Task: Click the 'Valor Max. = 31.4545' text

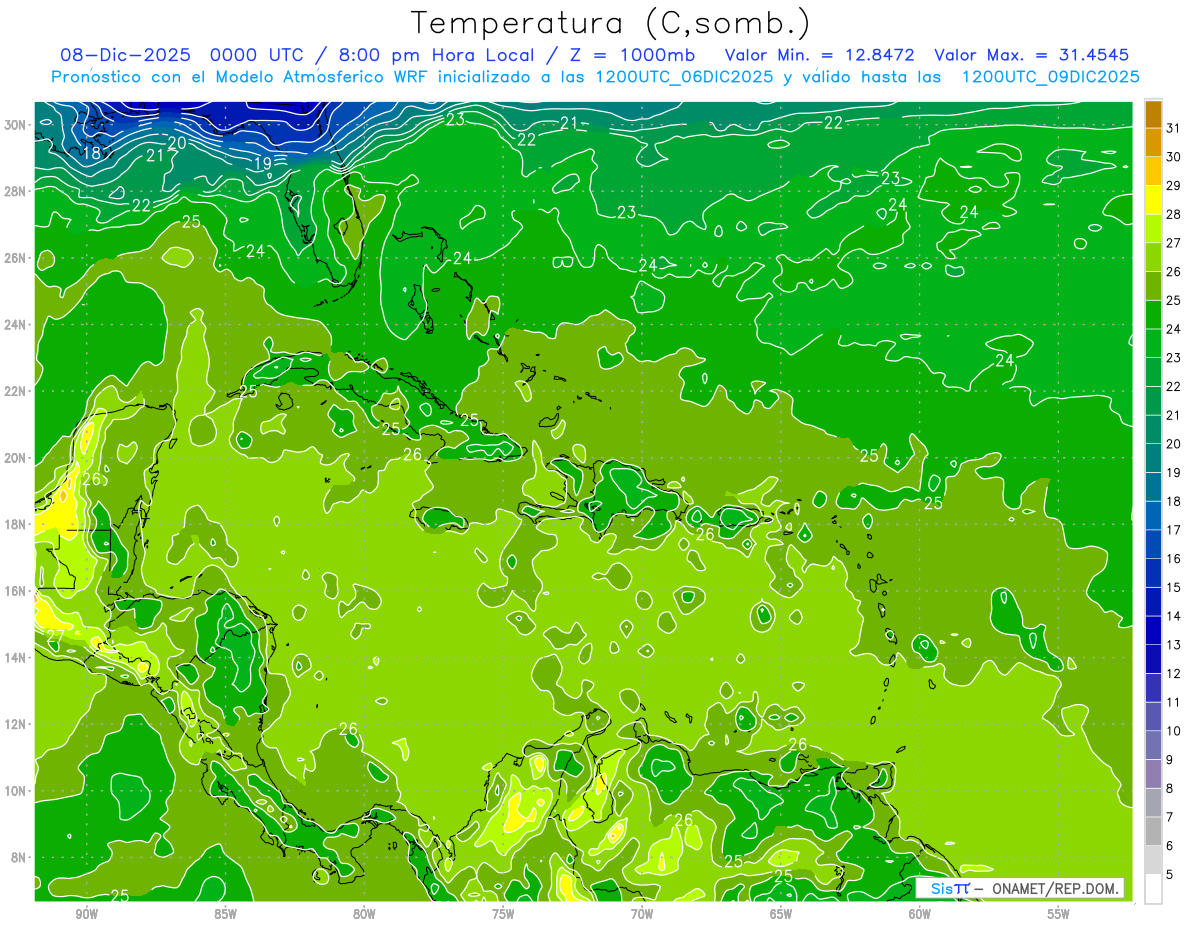Action: coord(1032,55)
